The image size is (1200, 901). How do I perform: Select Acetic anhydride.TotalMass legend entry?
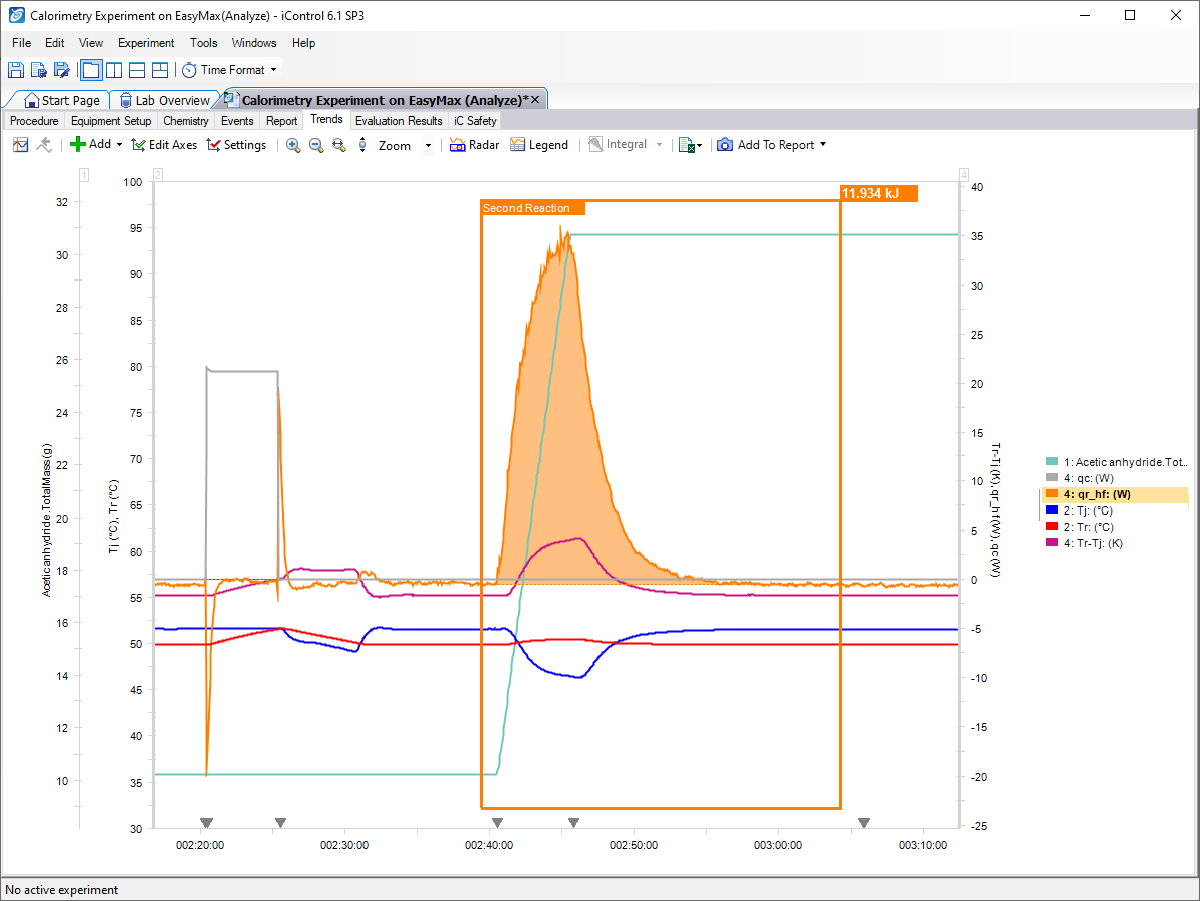click(1115, 462)
